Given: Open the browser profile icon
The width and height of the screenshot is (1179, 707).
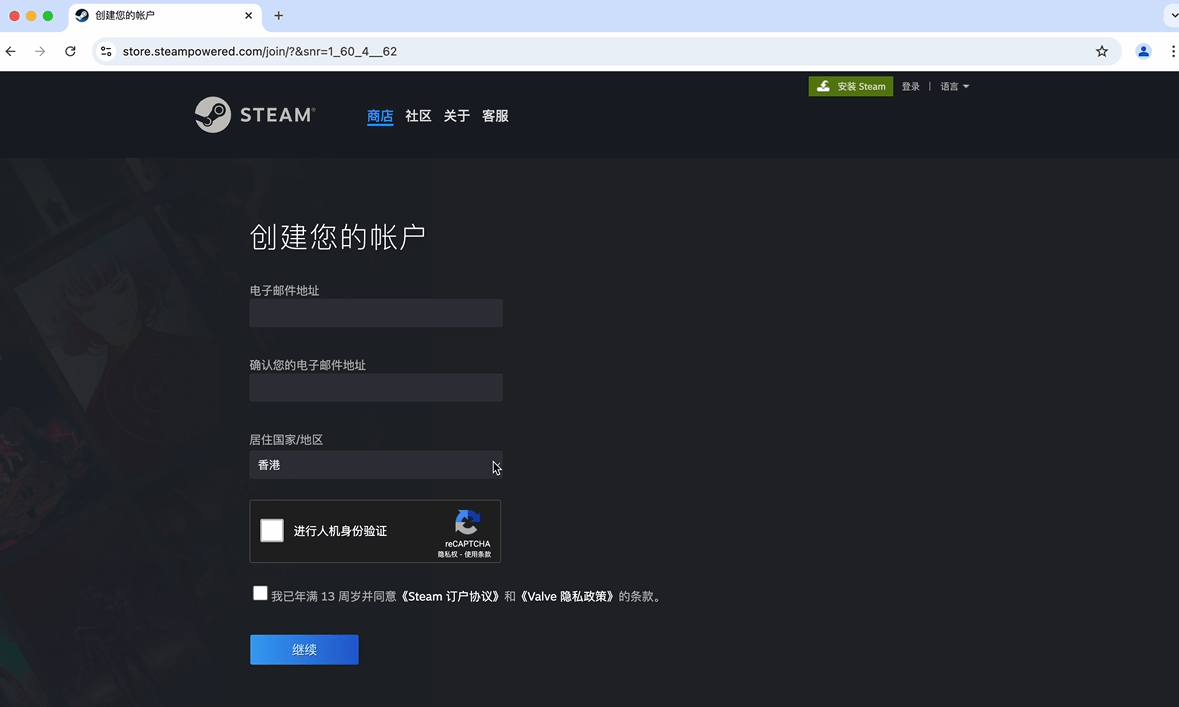Looking at the screenshot, I should pyautogui.click(x=1143, y=51).
